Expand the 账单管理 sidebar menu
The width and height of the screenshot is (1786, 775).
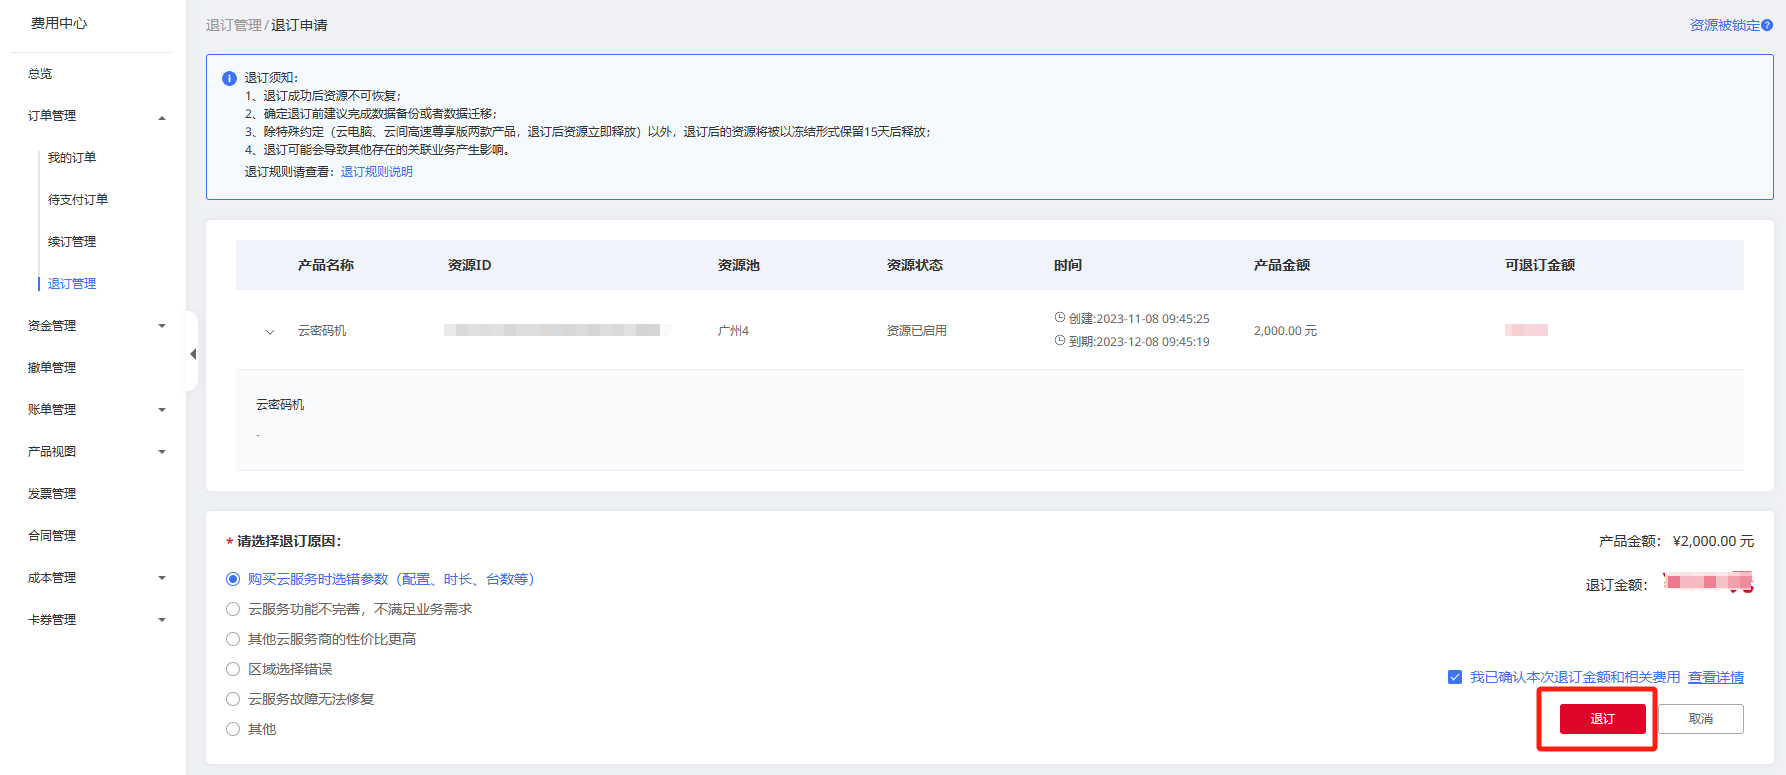[x=162, y=410]
